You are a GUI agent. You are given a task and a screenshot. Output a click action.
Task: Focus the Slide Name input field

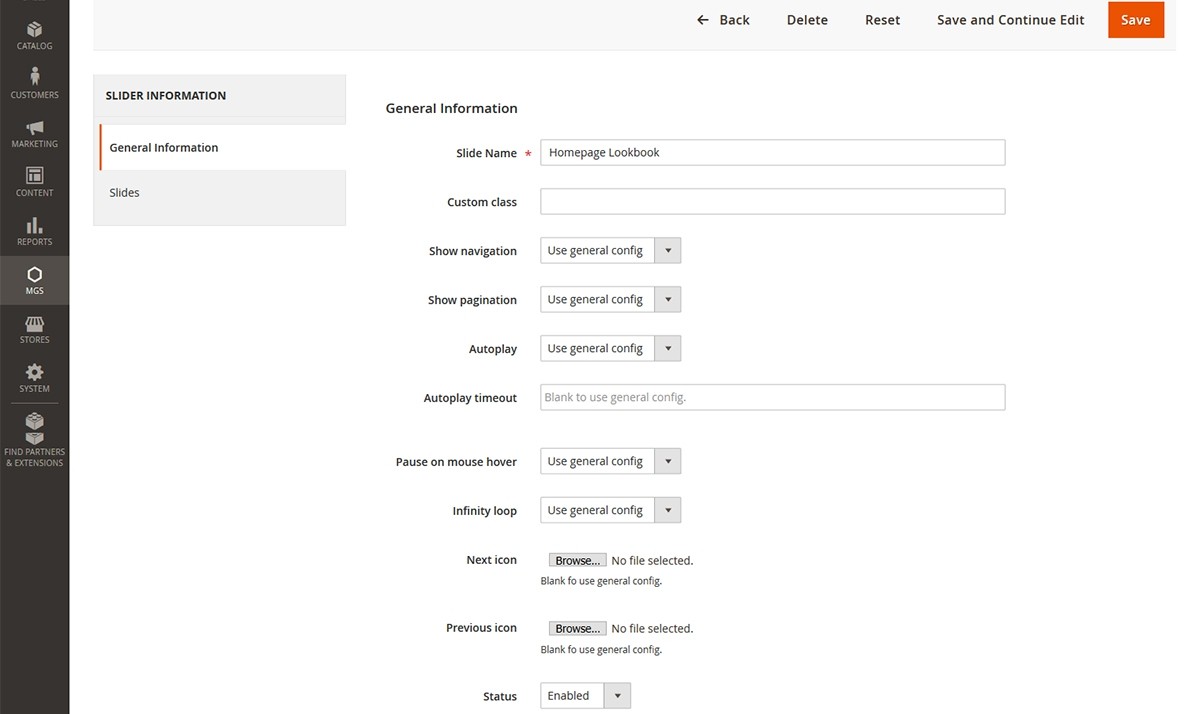(x=772, y=152)
